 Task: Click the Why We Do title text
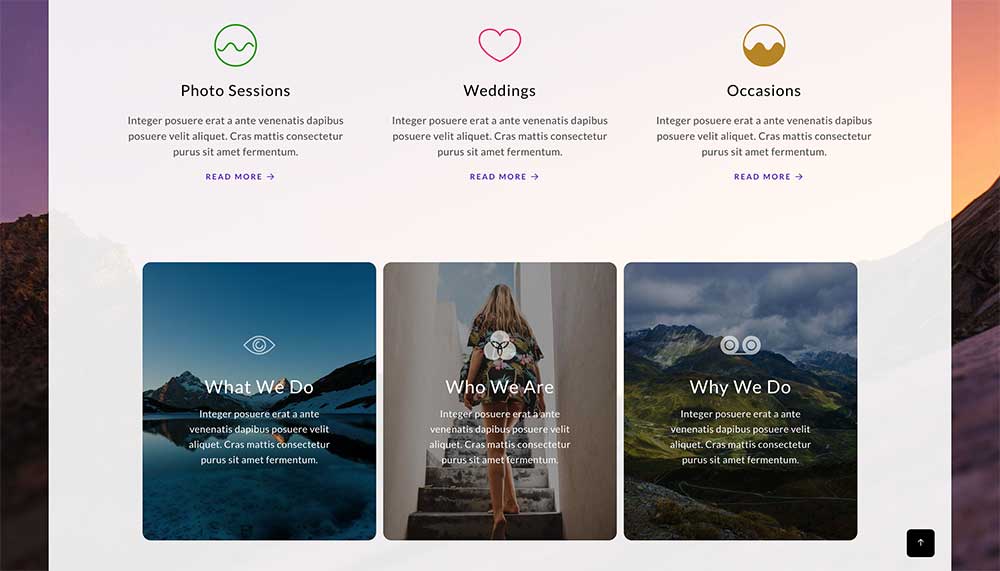click(740, 387)
